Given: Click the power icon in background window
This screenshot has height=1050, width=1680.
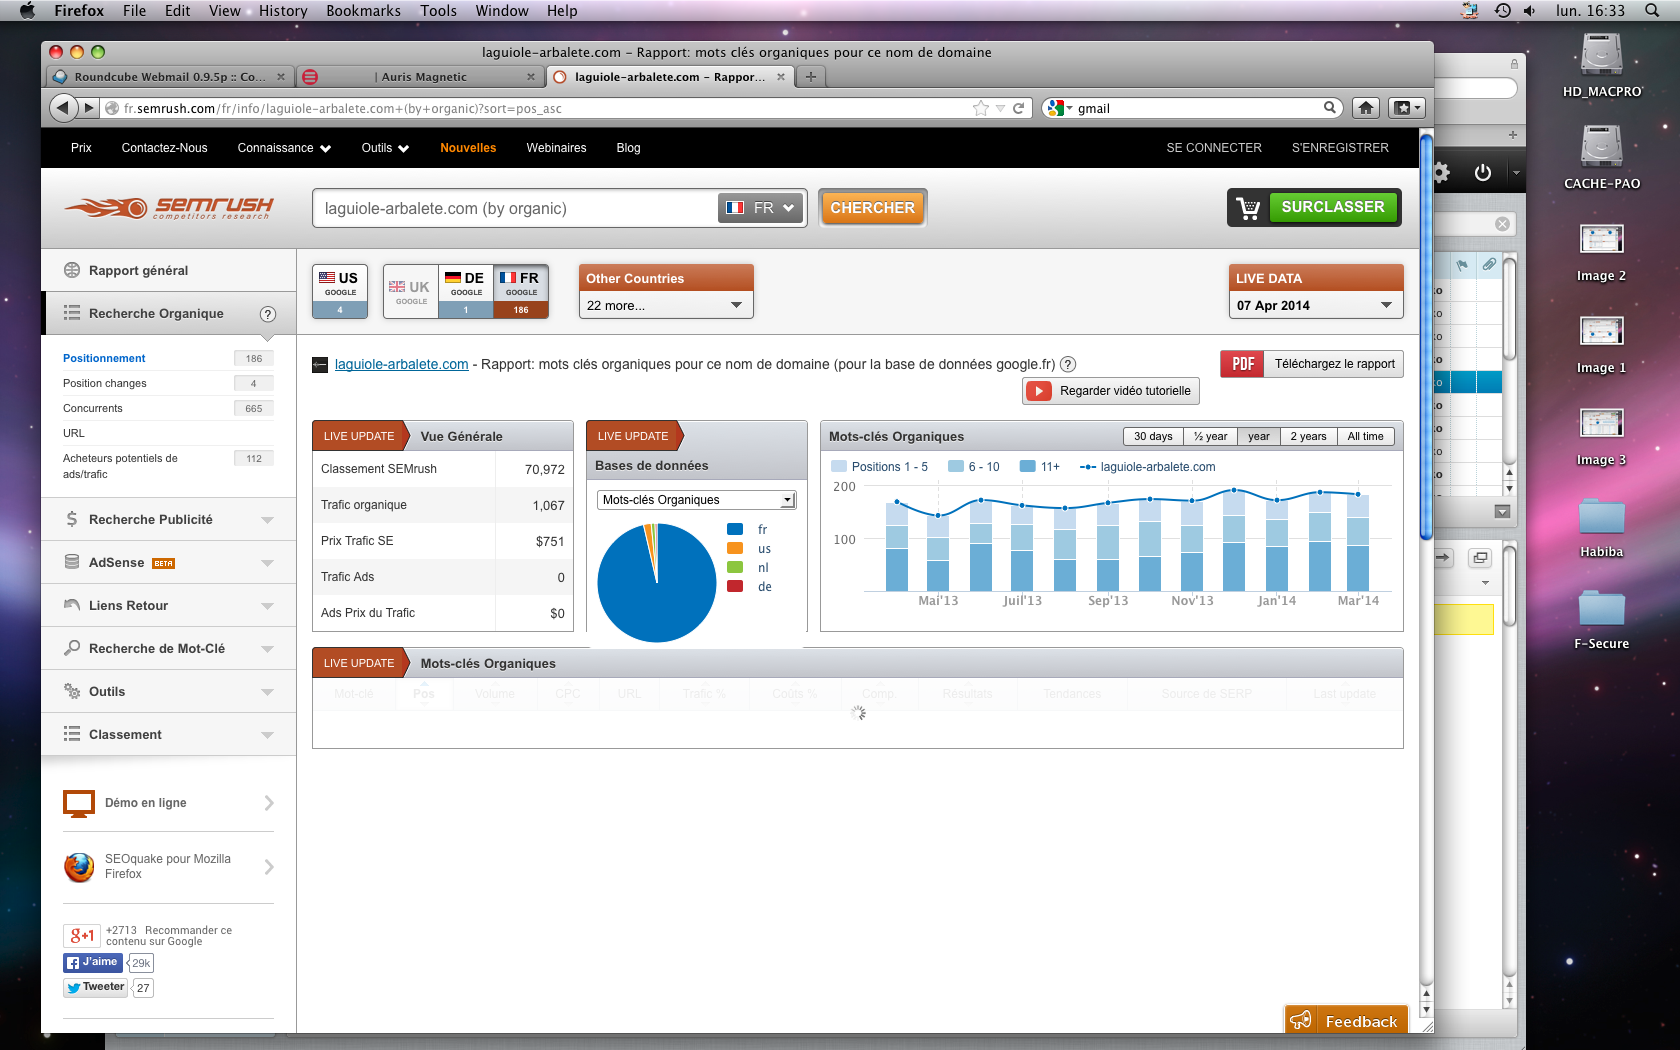Looking at the screenshot, I should click(x=1483, y=173).
